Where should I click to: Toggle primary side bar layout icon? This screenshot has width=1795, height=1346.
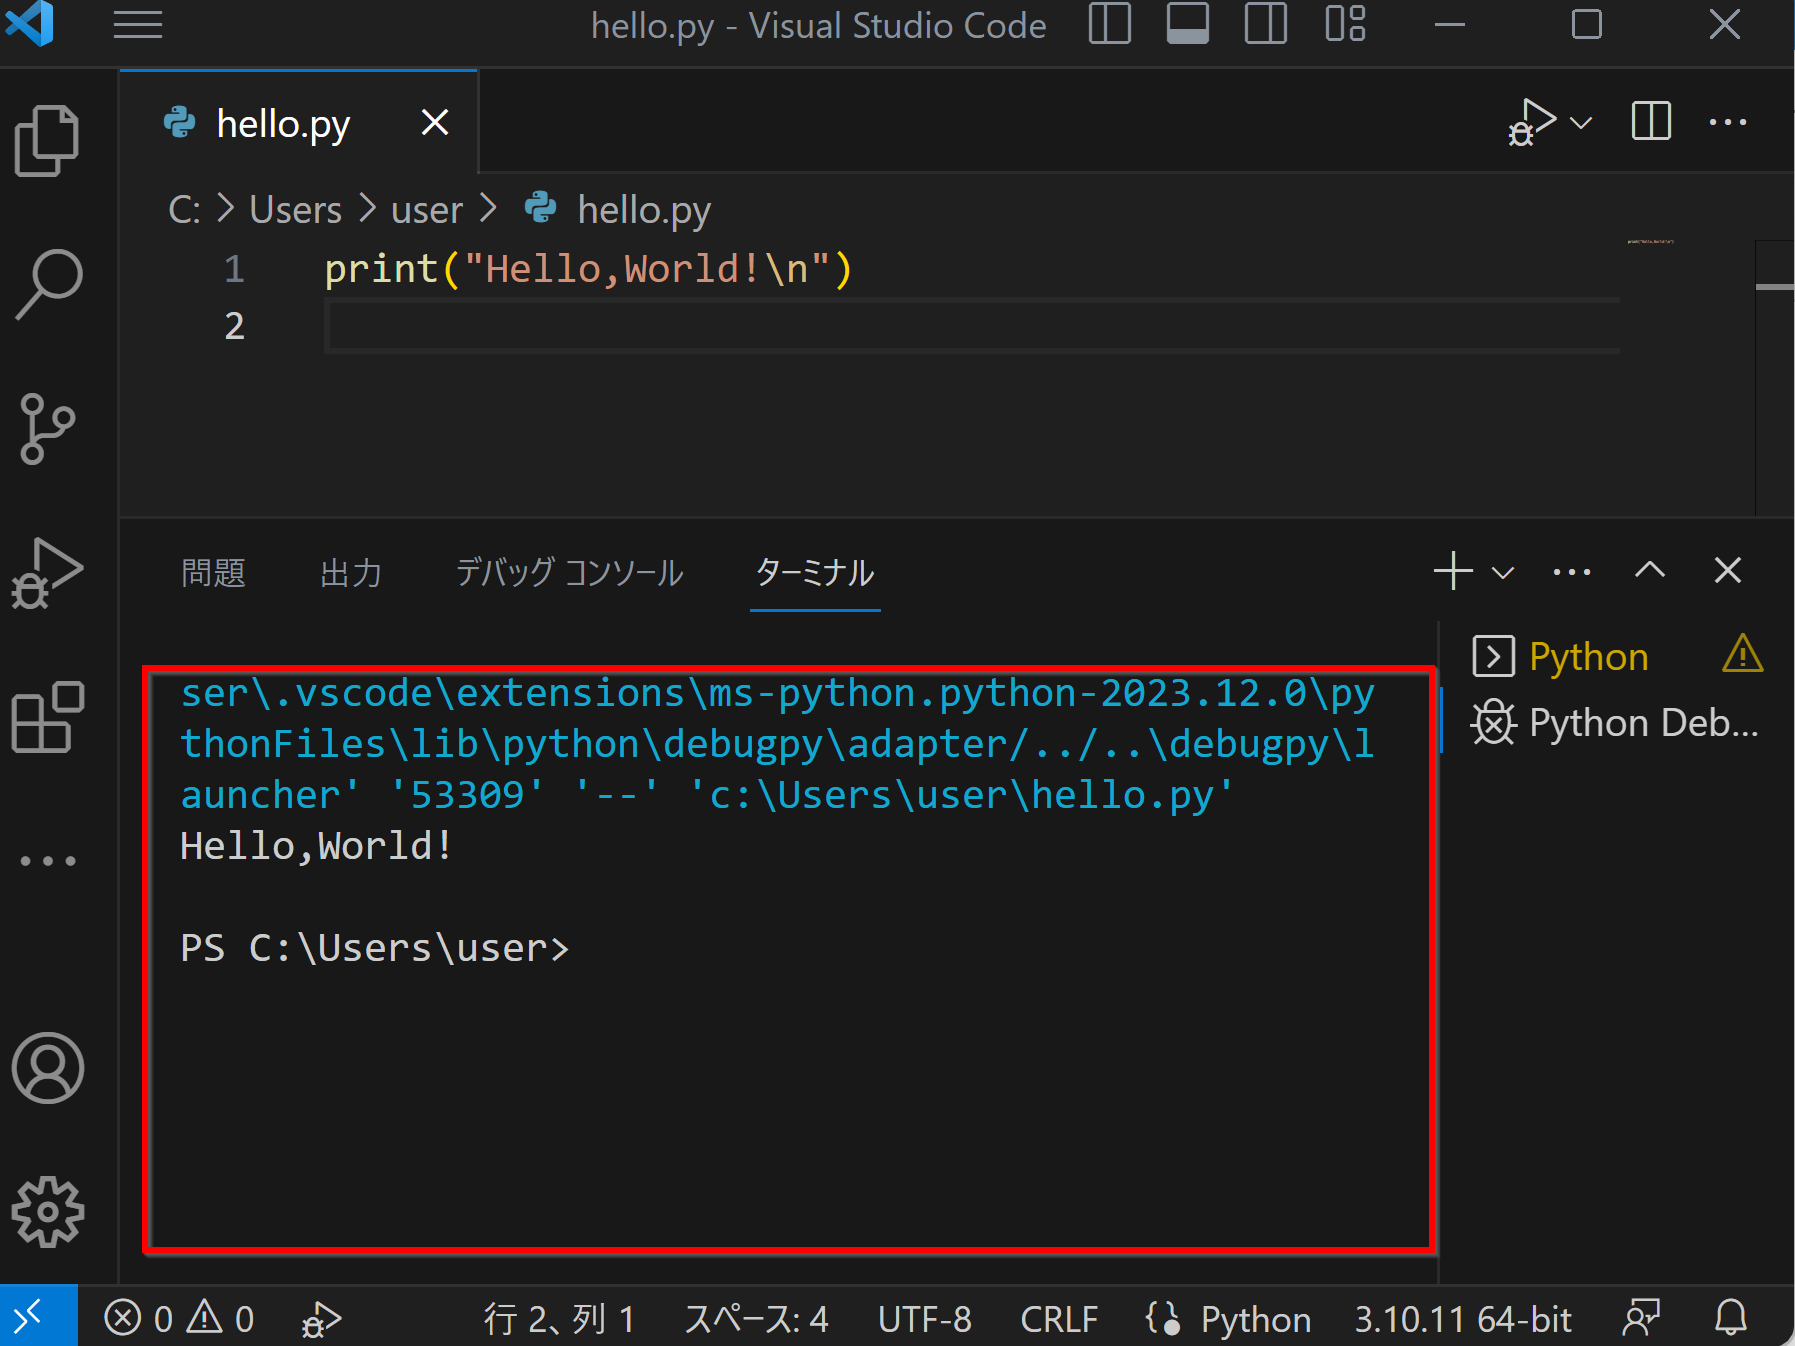(x=1109, y=24)
